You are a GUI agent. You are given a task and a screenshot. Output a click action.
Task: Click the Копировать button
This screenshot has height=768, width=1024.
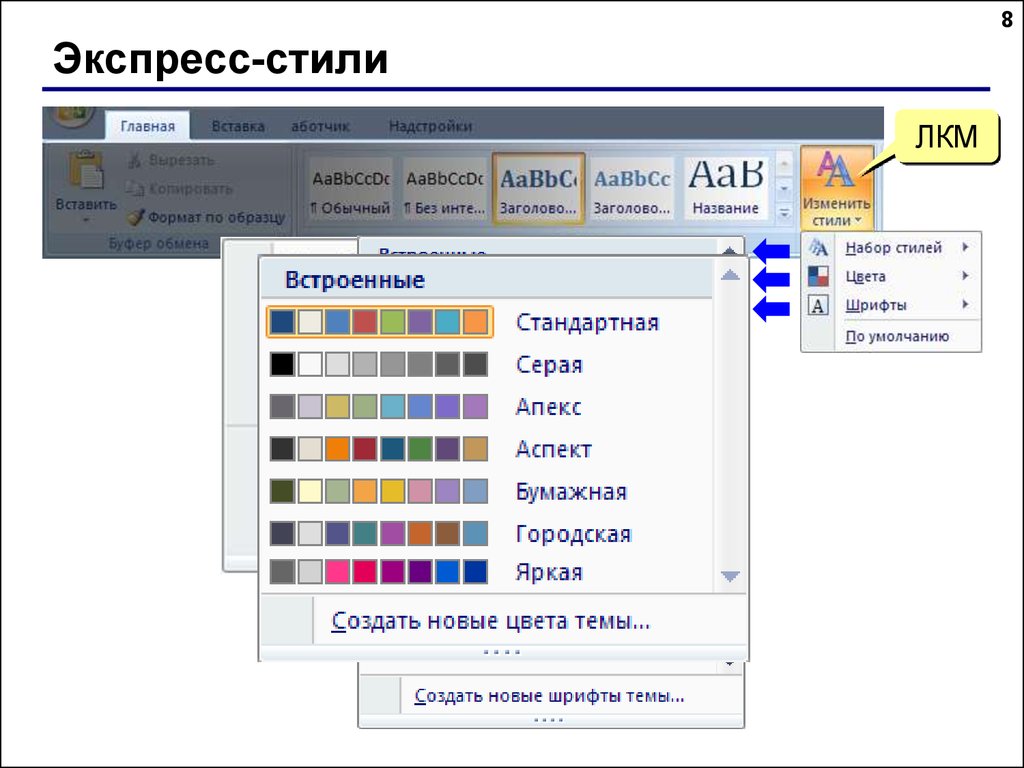click(x=180, y=189)
